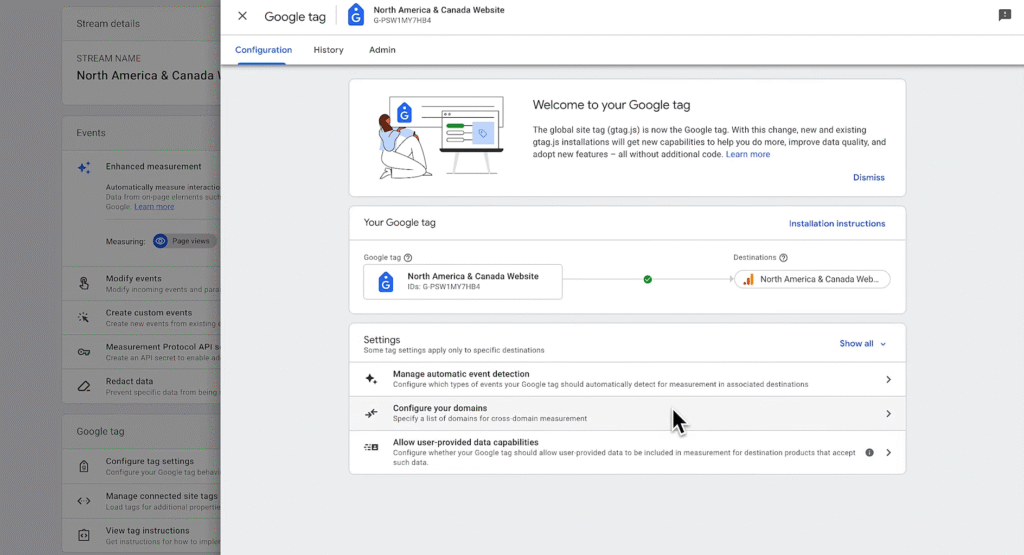Click the View tag instructions code icon
Viewport: 1024px width, 555px height.
click(x=84, y=535)
